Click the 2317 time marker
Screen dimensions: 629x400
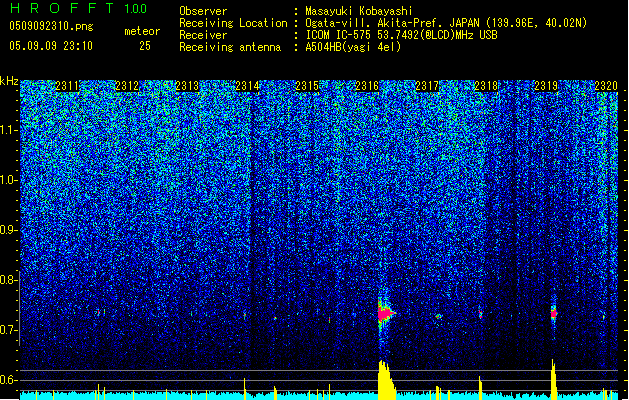pyautogui.click(x=427, y=86)
